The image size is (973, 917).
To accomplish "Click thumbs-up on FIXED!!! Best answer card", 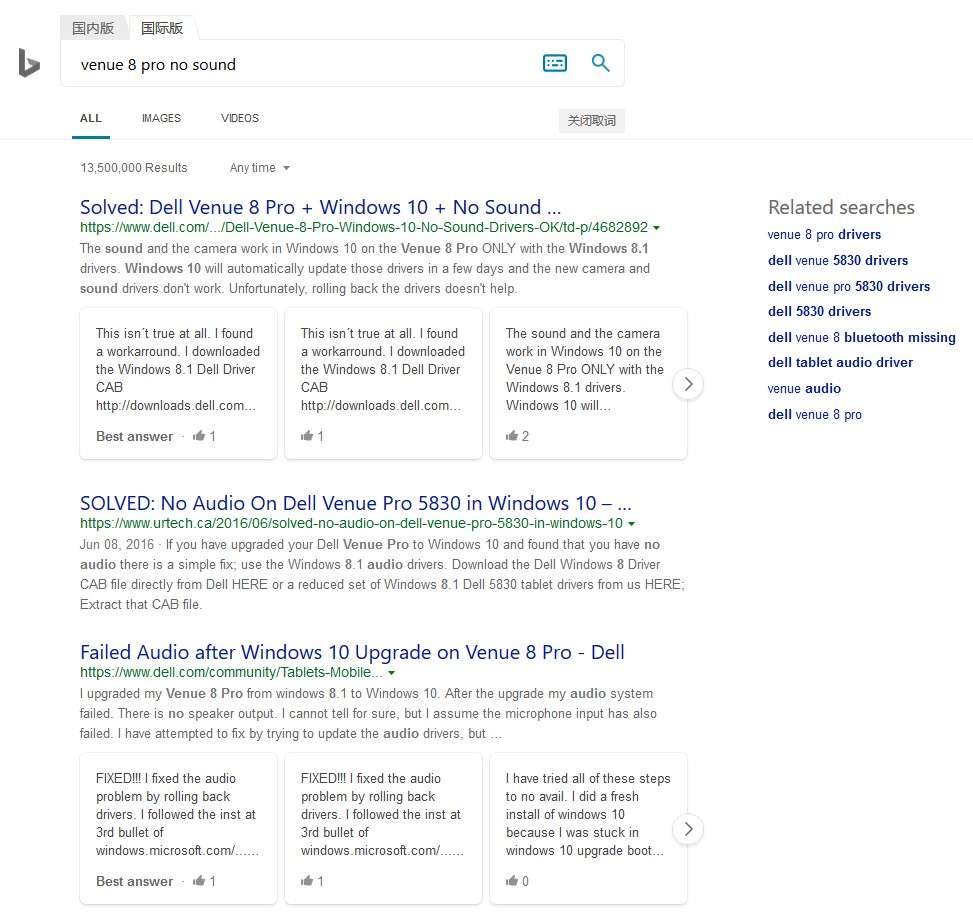I will click(x=199, y=880).
